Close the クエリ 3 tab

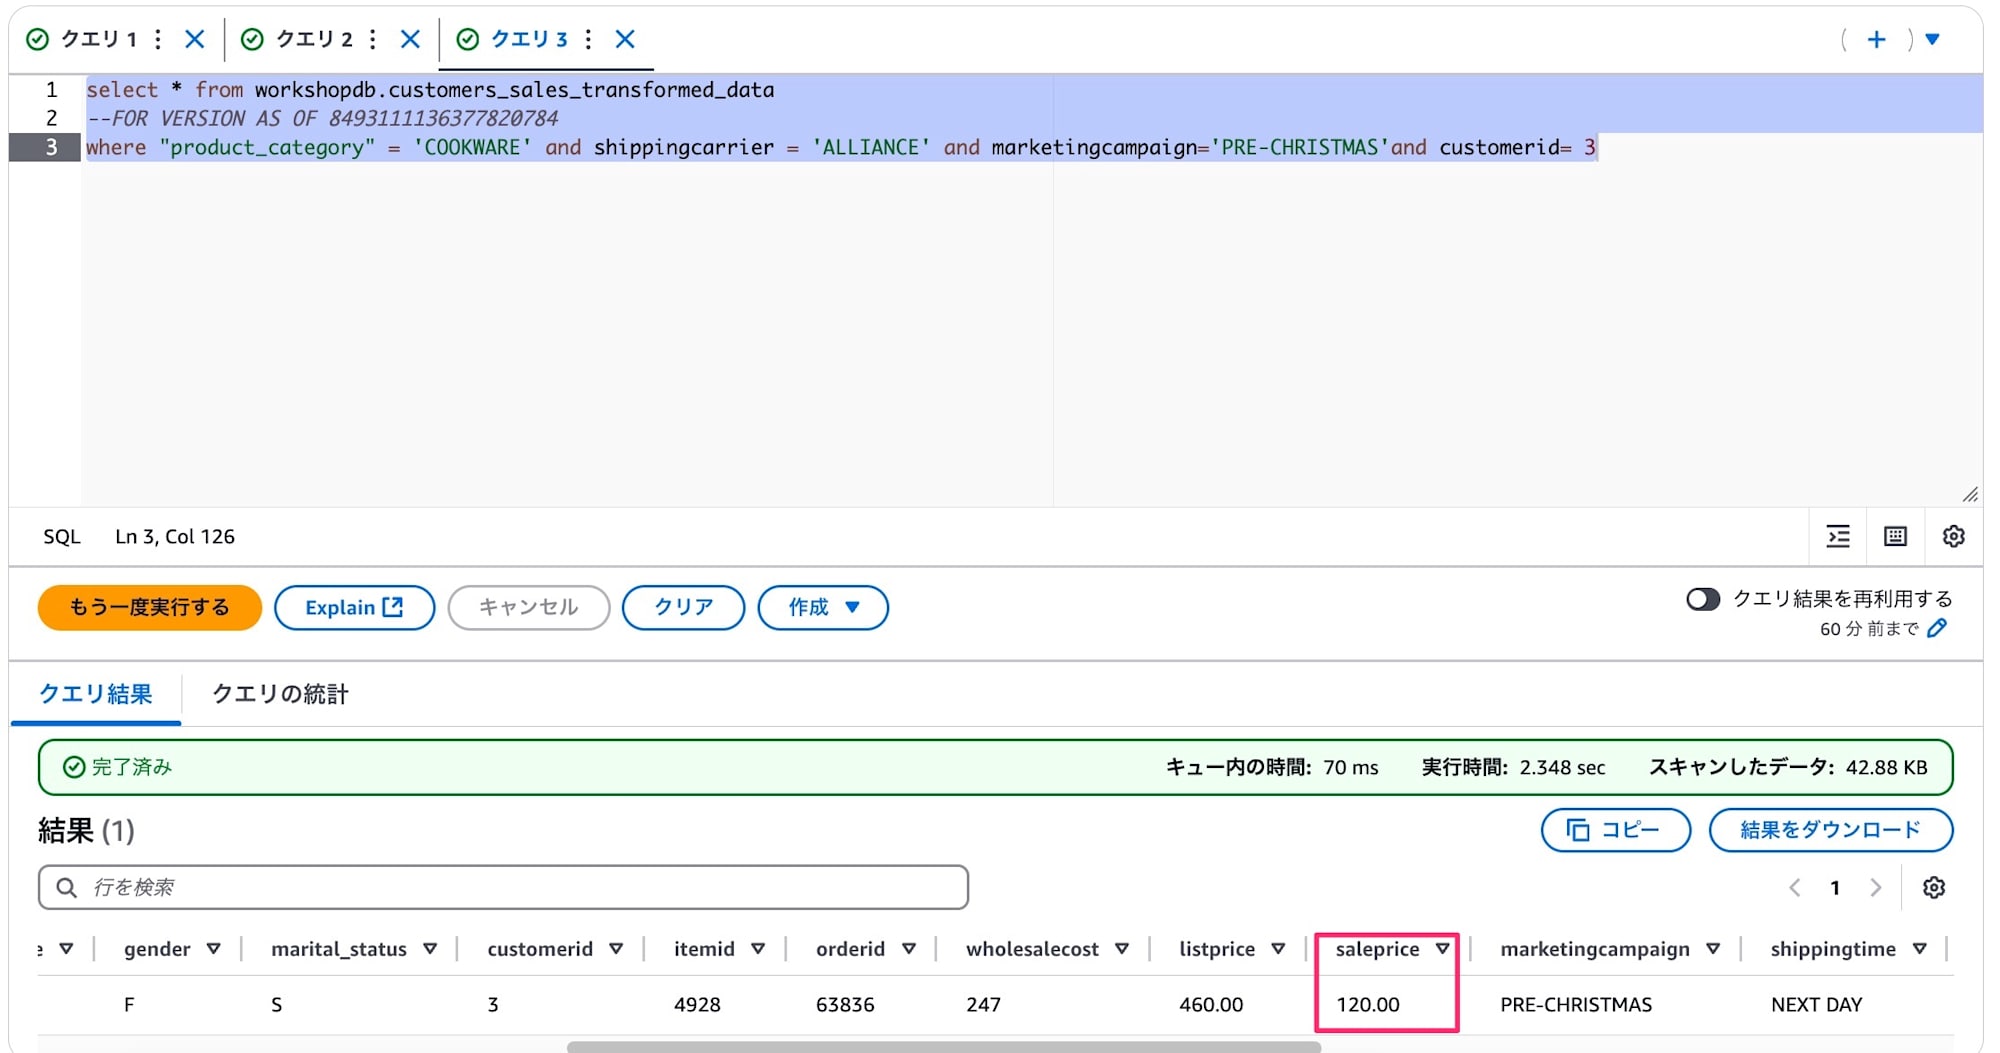pyautogui.click(x=625, y=39)
